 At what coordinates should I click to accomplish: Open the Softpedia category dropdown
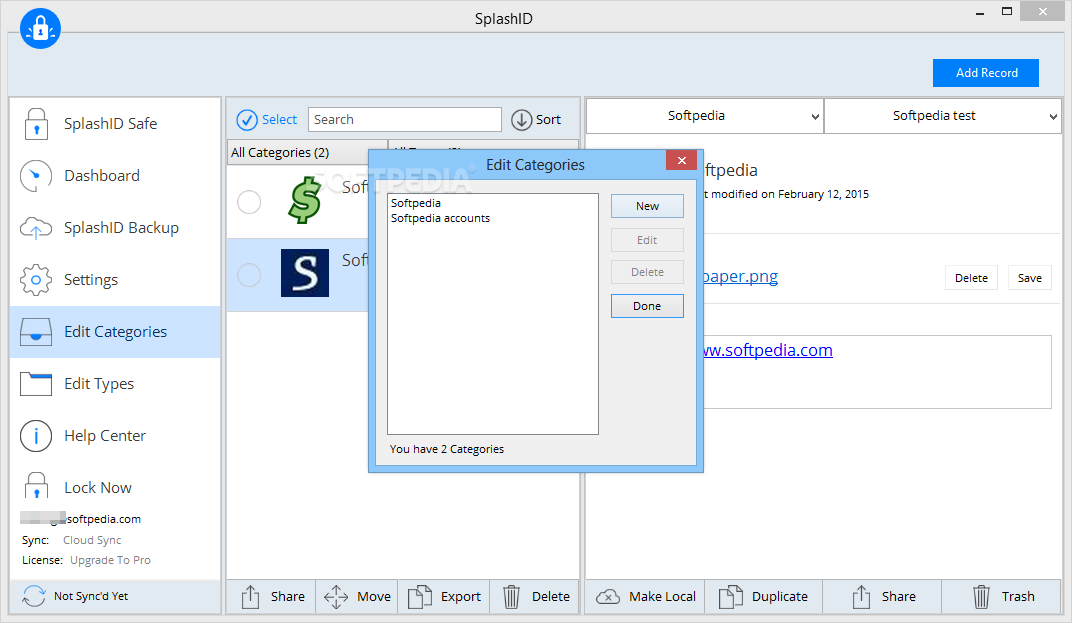[704, 116]
